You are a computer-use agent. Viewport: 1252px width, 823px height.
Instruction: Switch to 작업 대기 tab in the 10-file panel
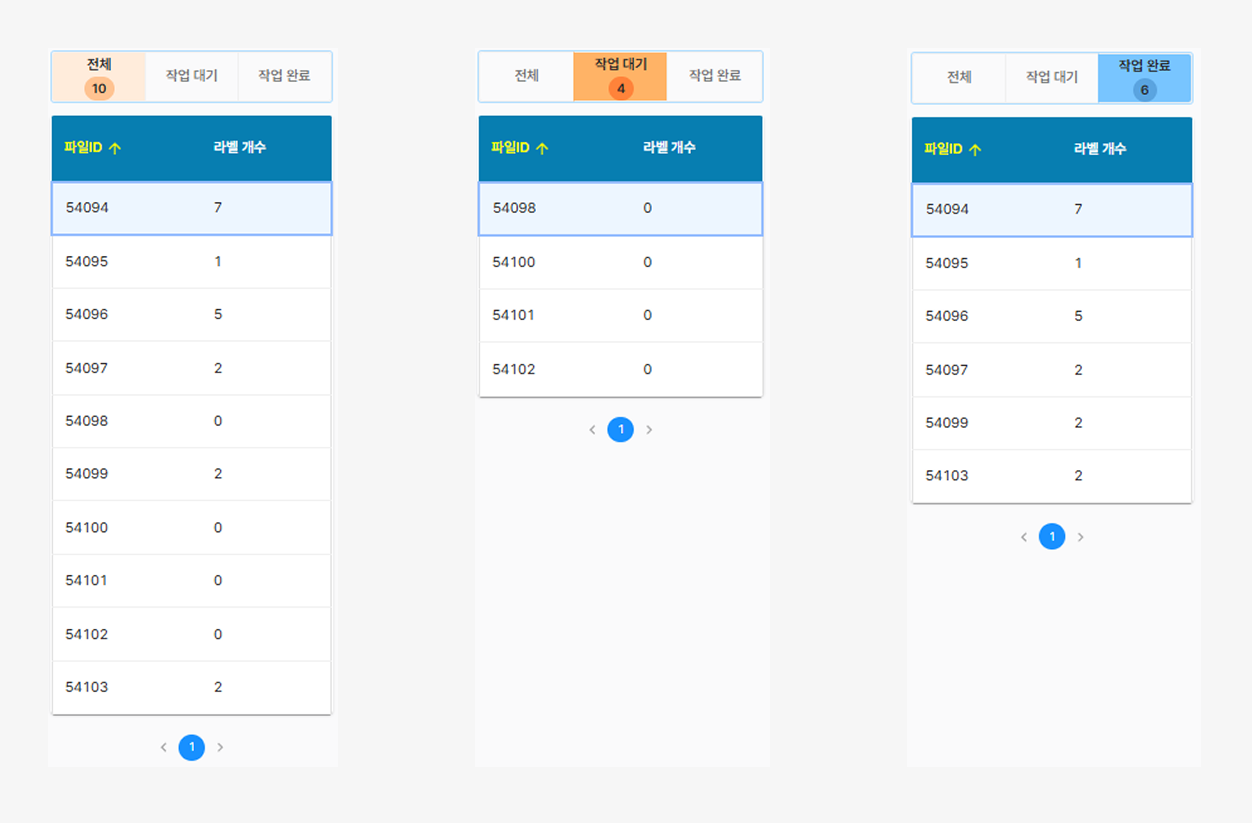tap(192, 76)
